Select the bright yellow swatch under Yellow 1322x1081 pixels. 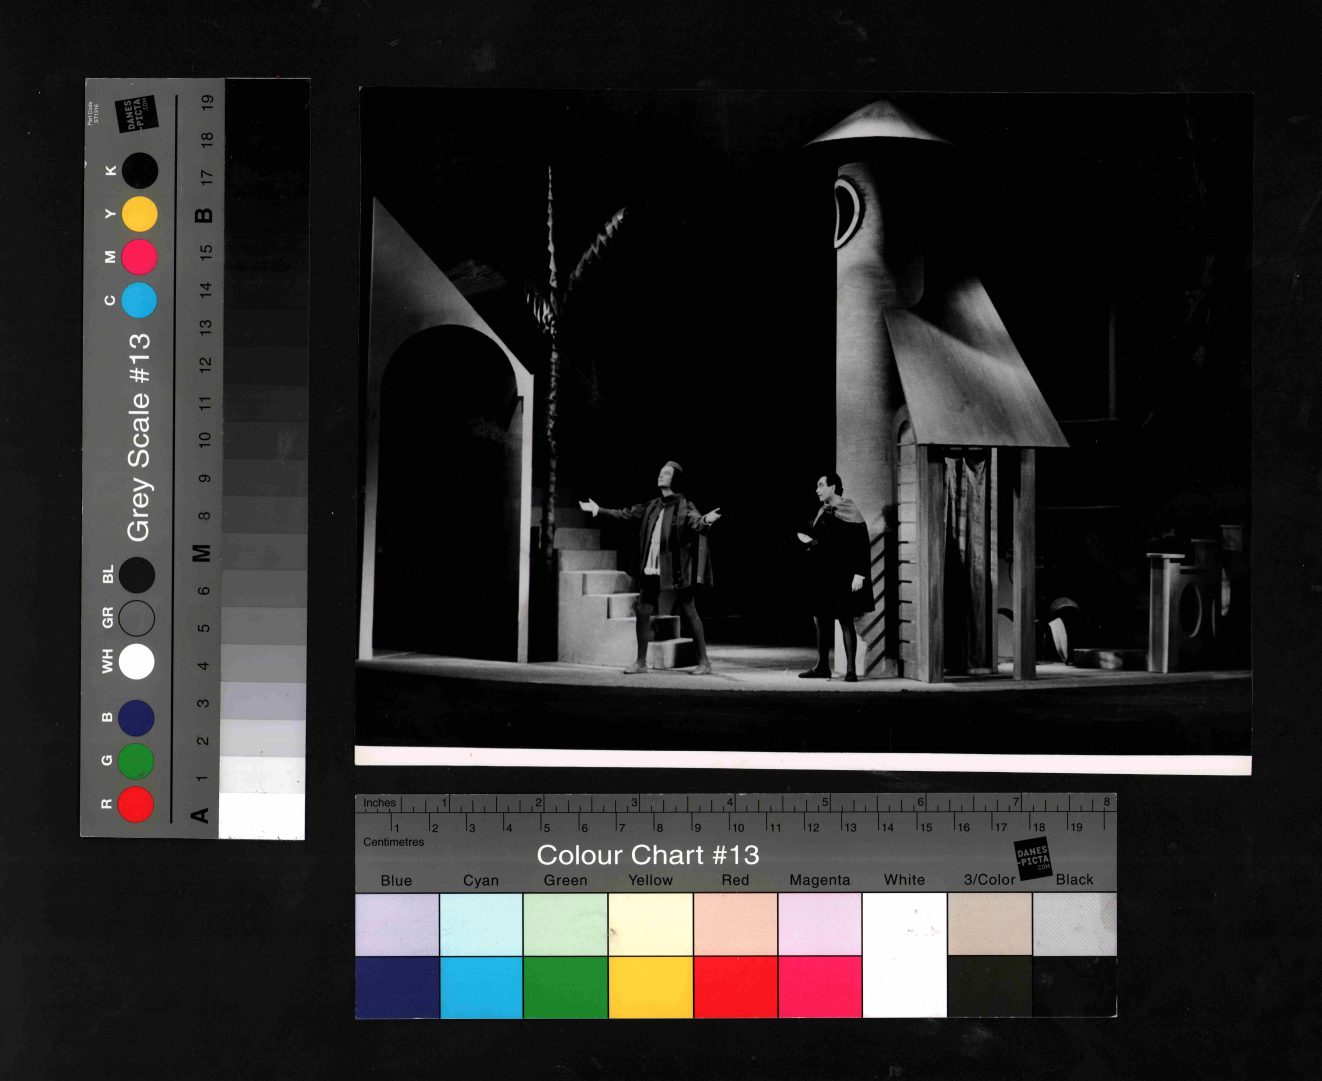click(650, 987)
